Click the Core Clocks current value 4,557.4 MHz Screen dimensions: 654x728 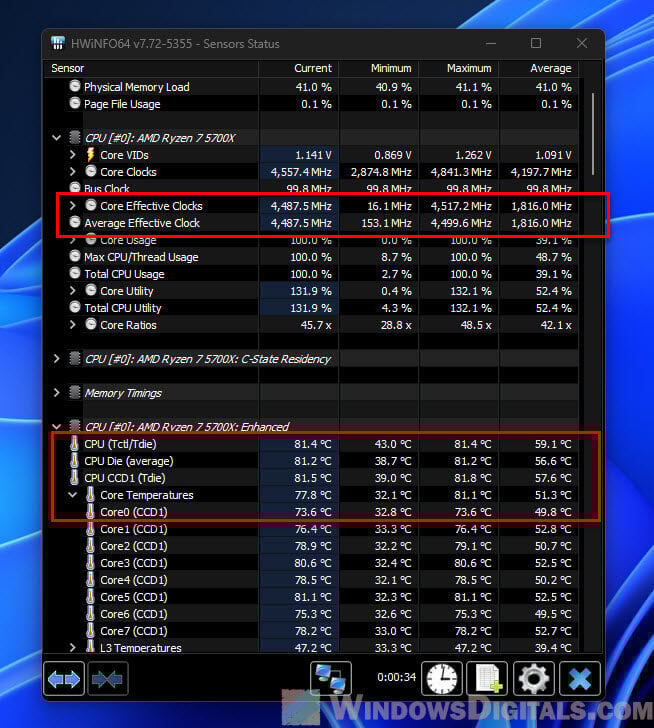pos(301,172)
